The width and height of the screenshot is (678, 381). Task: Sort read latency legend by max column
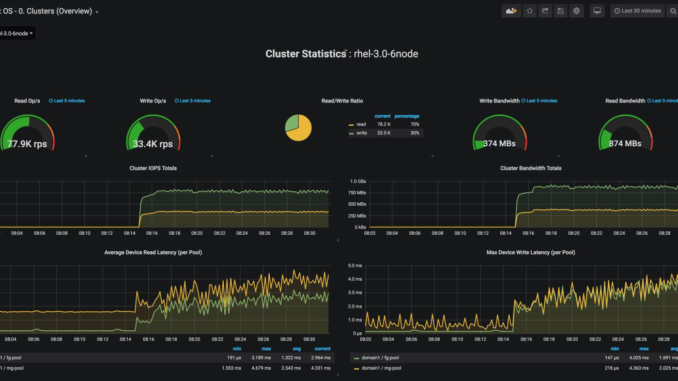pyautogui.click(x=266, y=349)
